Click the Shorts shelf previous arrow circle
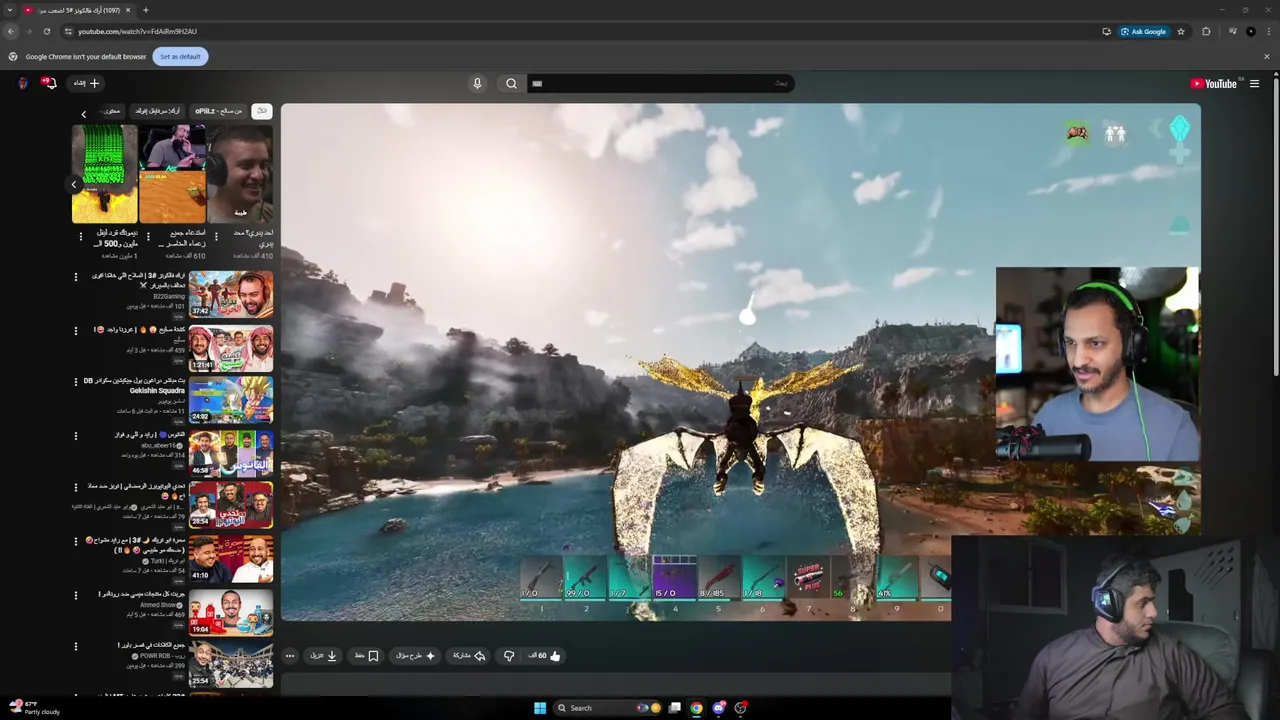 click(x=73, y=184)
